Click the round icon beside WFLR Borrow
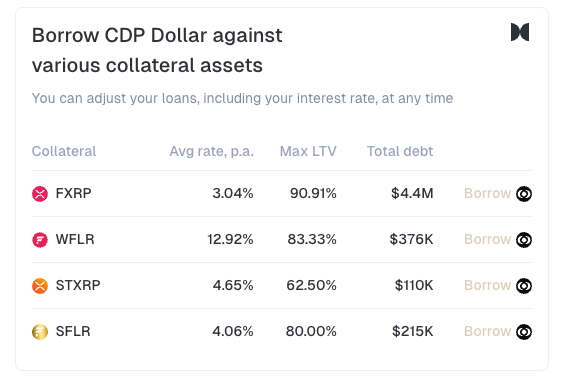562x377 pixels. (524, 240)
